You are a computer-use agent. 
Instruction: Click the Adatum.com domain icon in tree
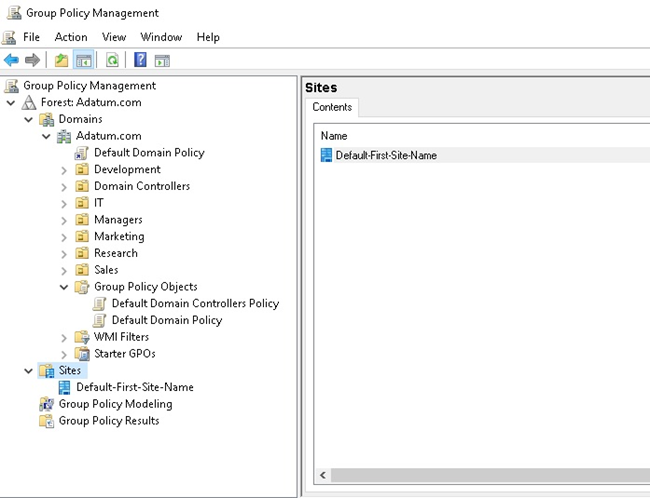tap(64, 136)
